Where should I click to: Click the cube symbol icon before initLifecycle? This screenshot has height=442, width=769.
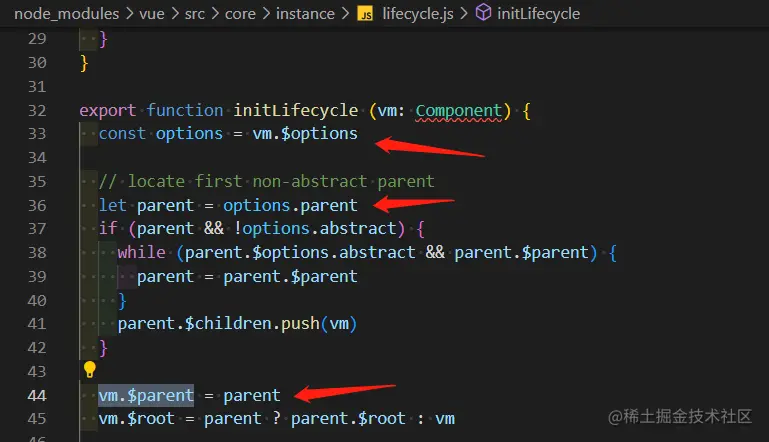482,14
